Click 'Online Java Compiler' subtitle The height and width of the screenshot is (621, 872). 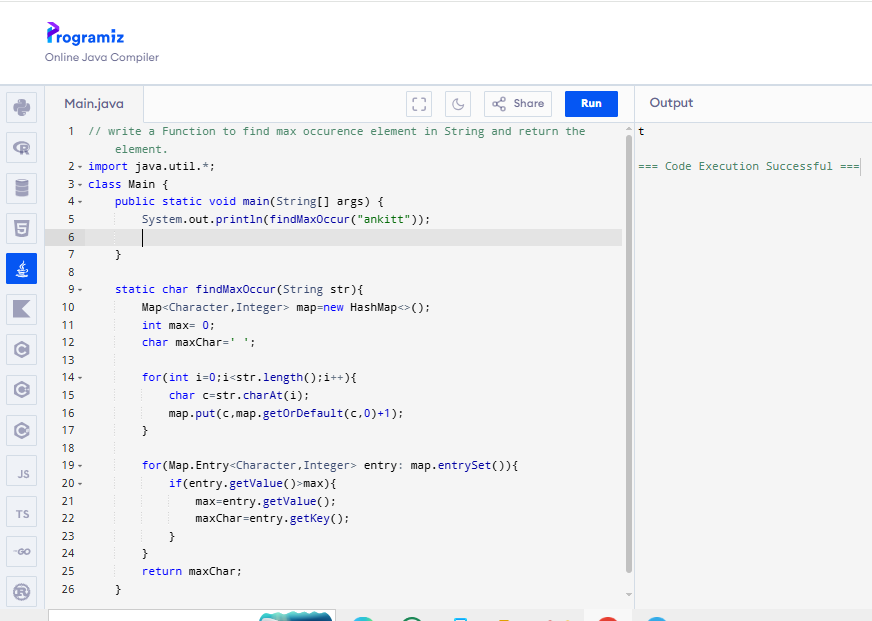tap(102, 57)
